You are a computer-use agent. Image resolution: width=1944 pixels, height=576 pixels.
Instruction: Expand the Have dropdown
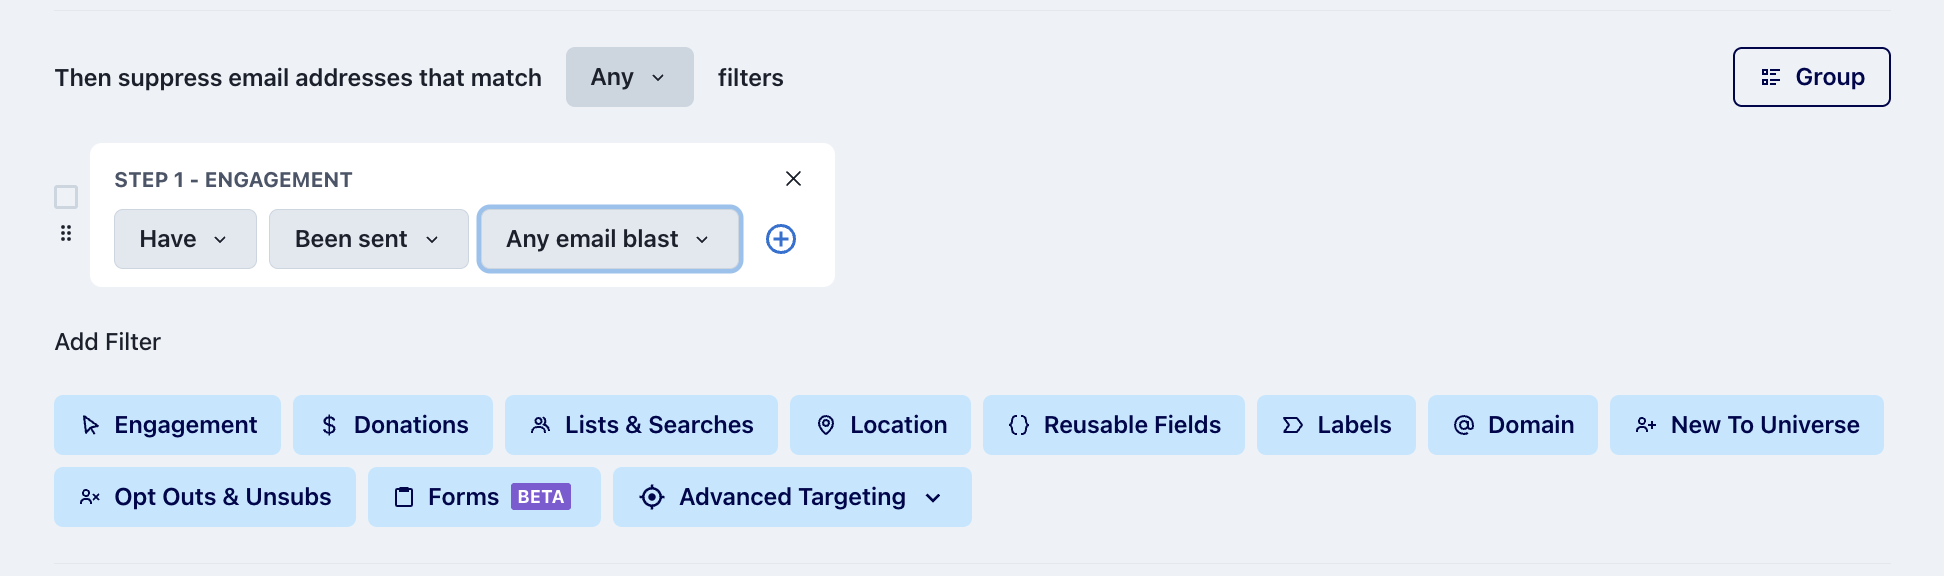pos(185,239)
